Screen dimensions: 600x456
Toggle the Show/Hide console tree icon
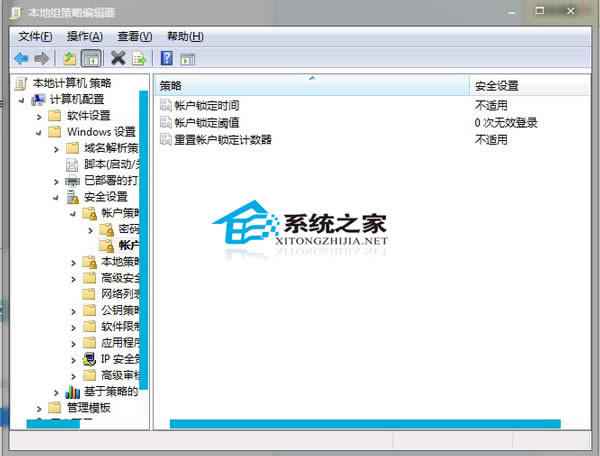91,59
